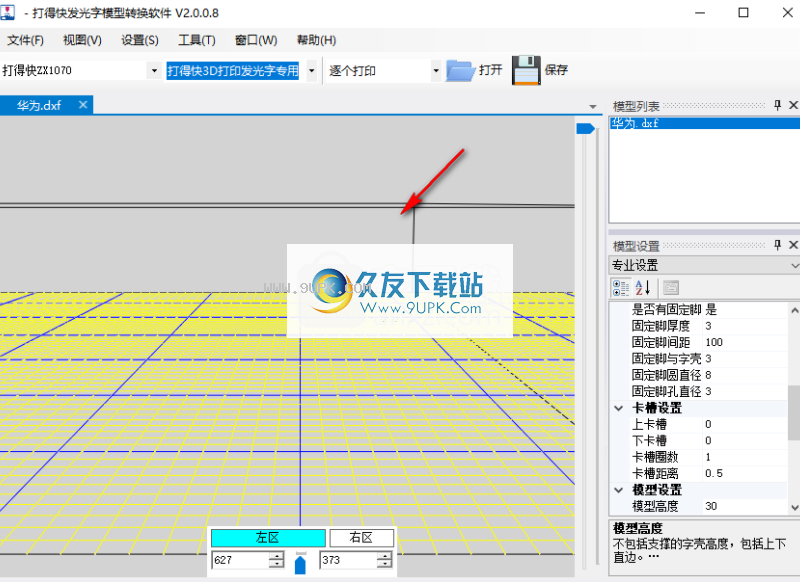800x582 pixels.
Task: Click the 固定脚圆直径 value 8
Action: [745, 375]
